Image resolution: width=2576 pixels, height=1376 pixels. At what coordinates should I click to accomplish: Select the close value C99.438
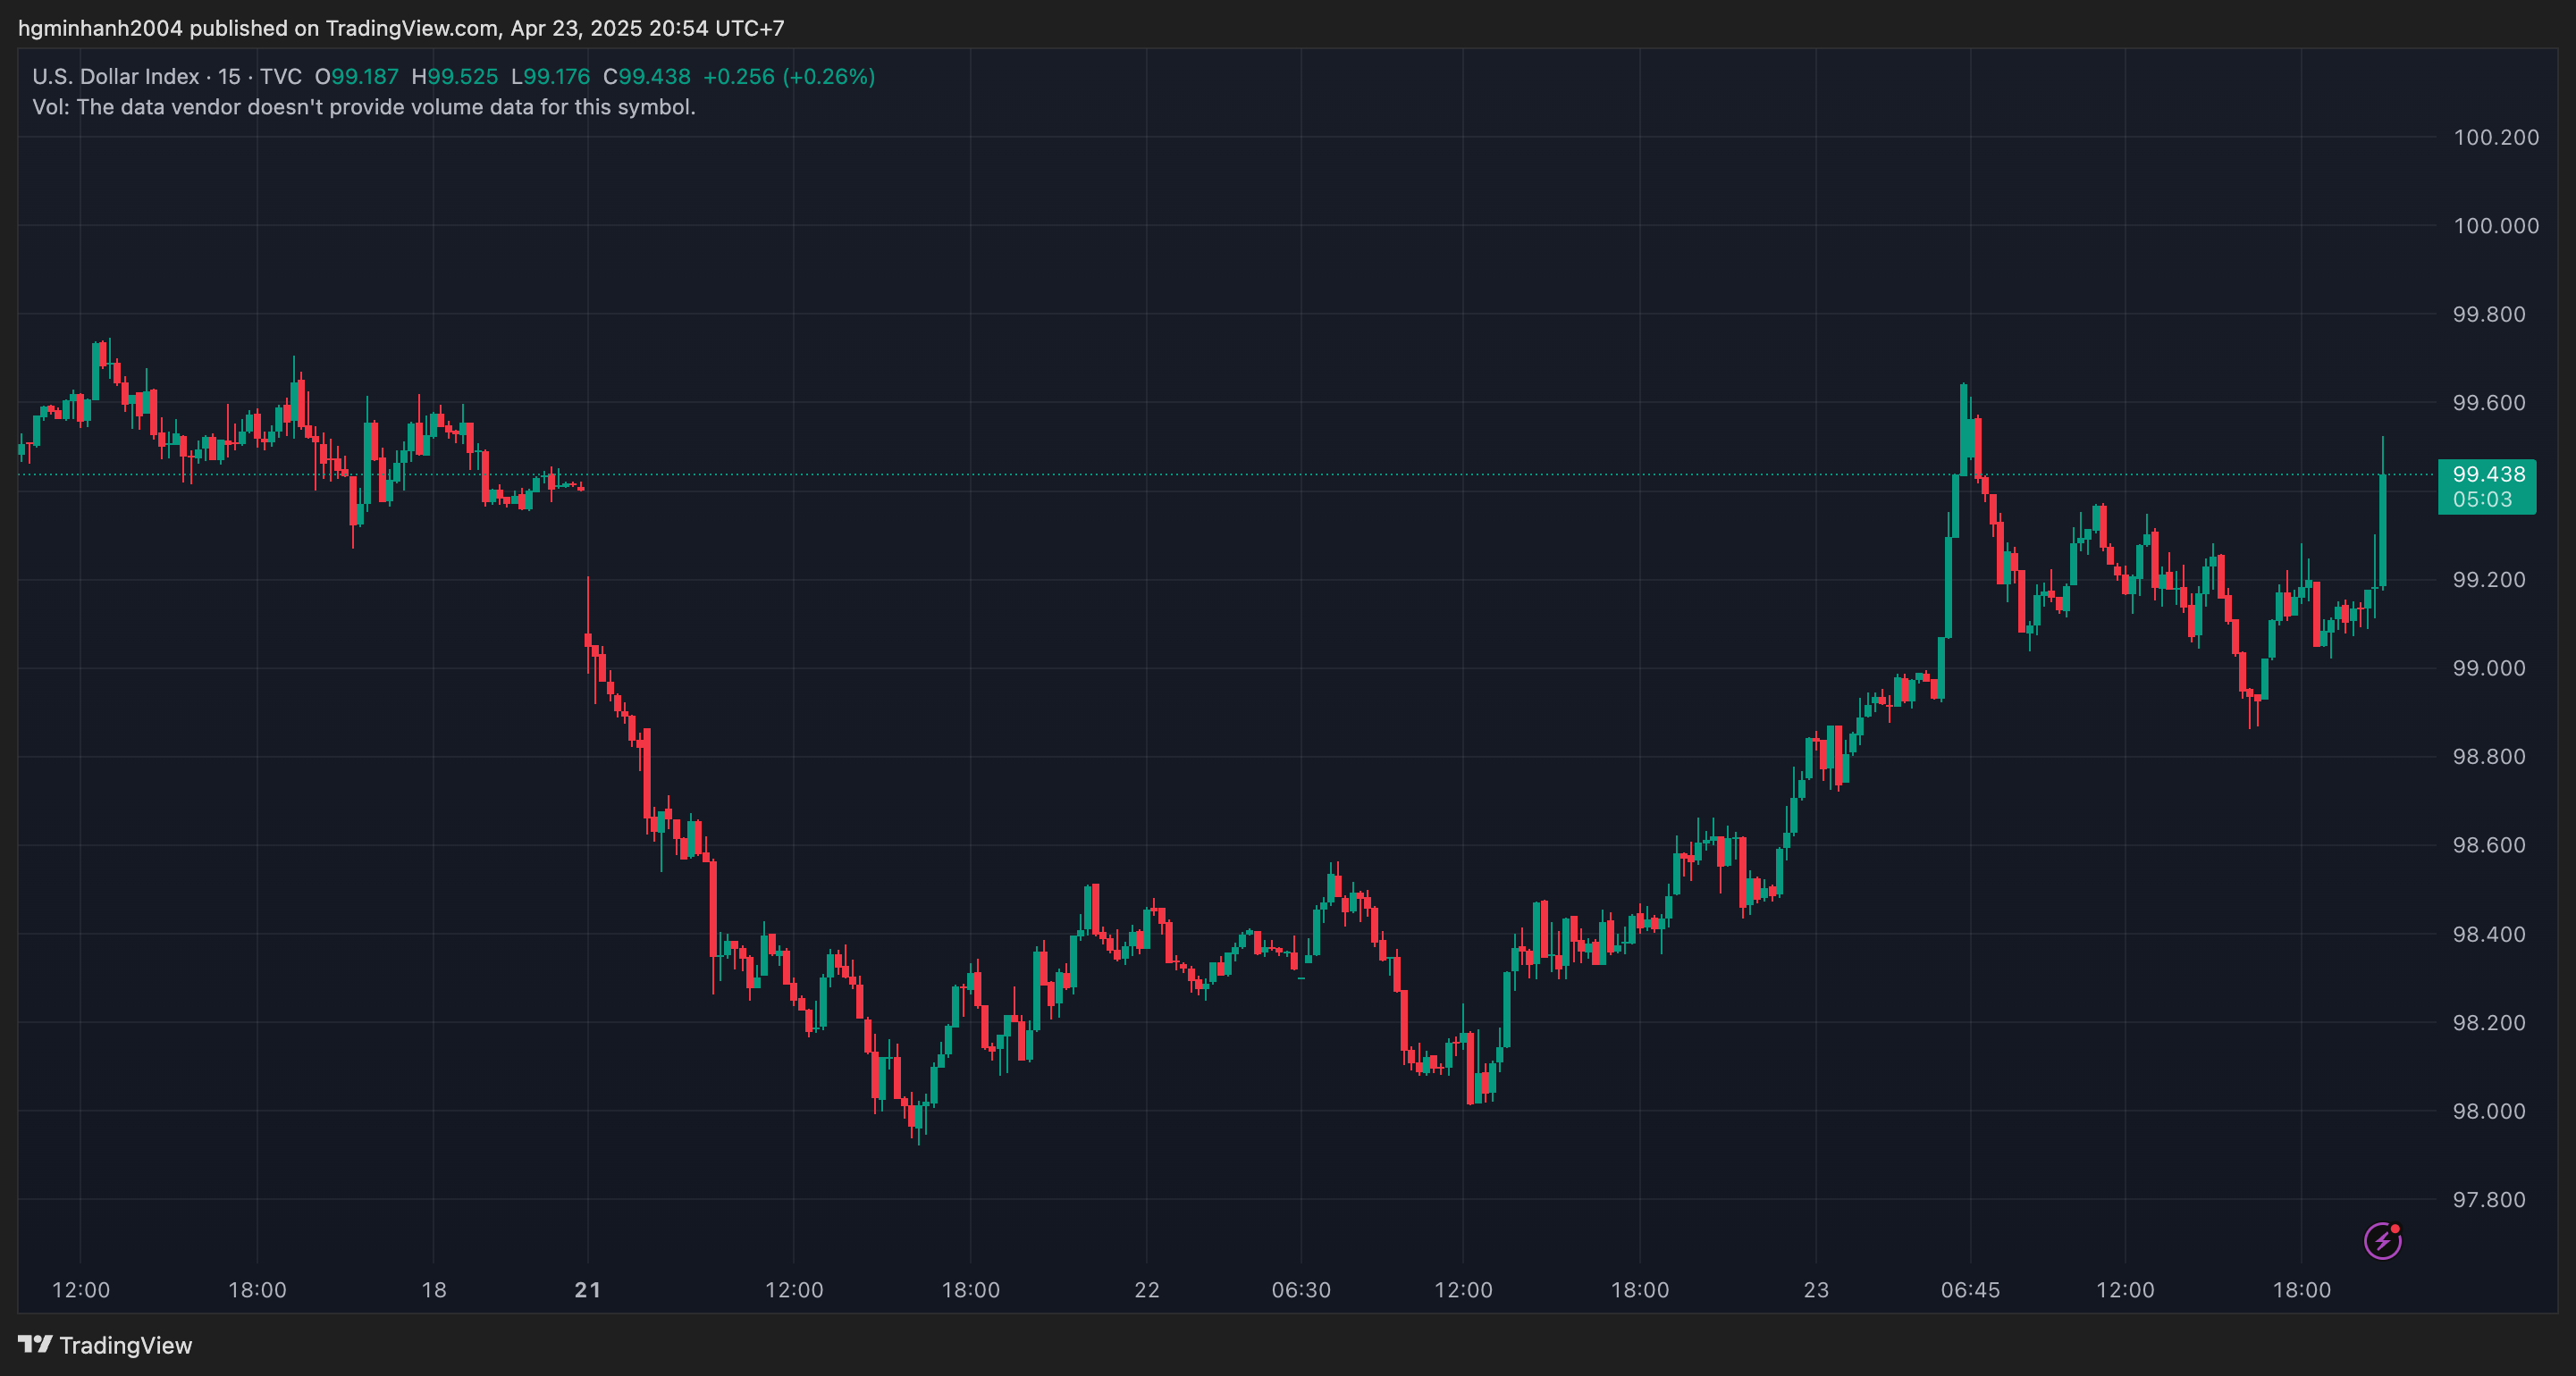click(647, 77)
